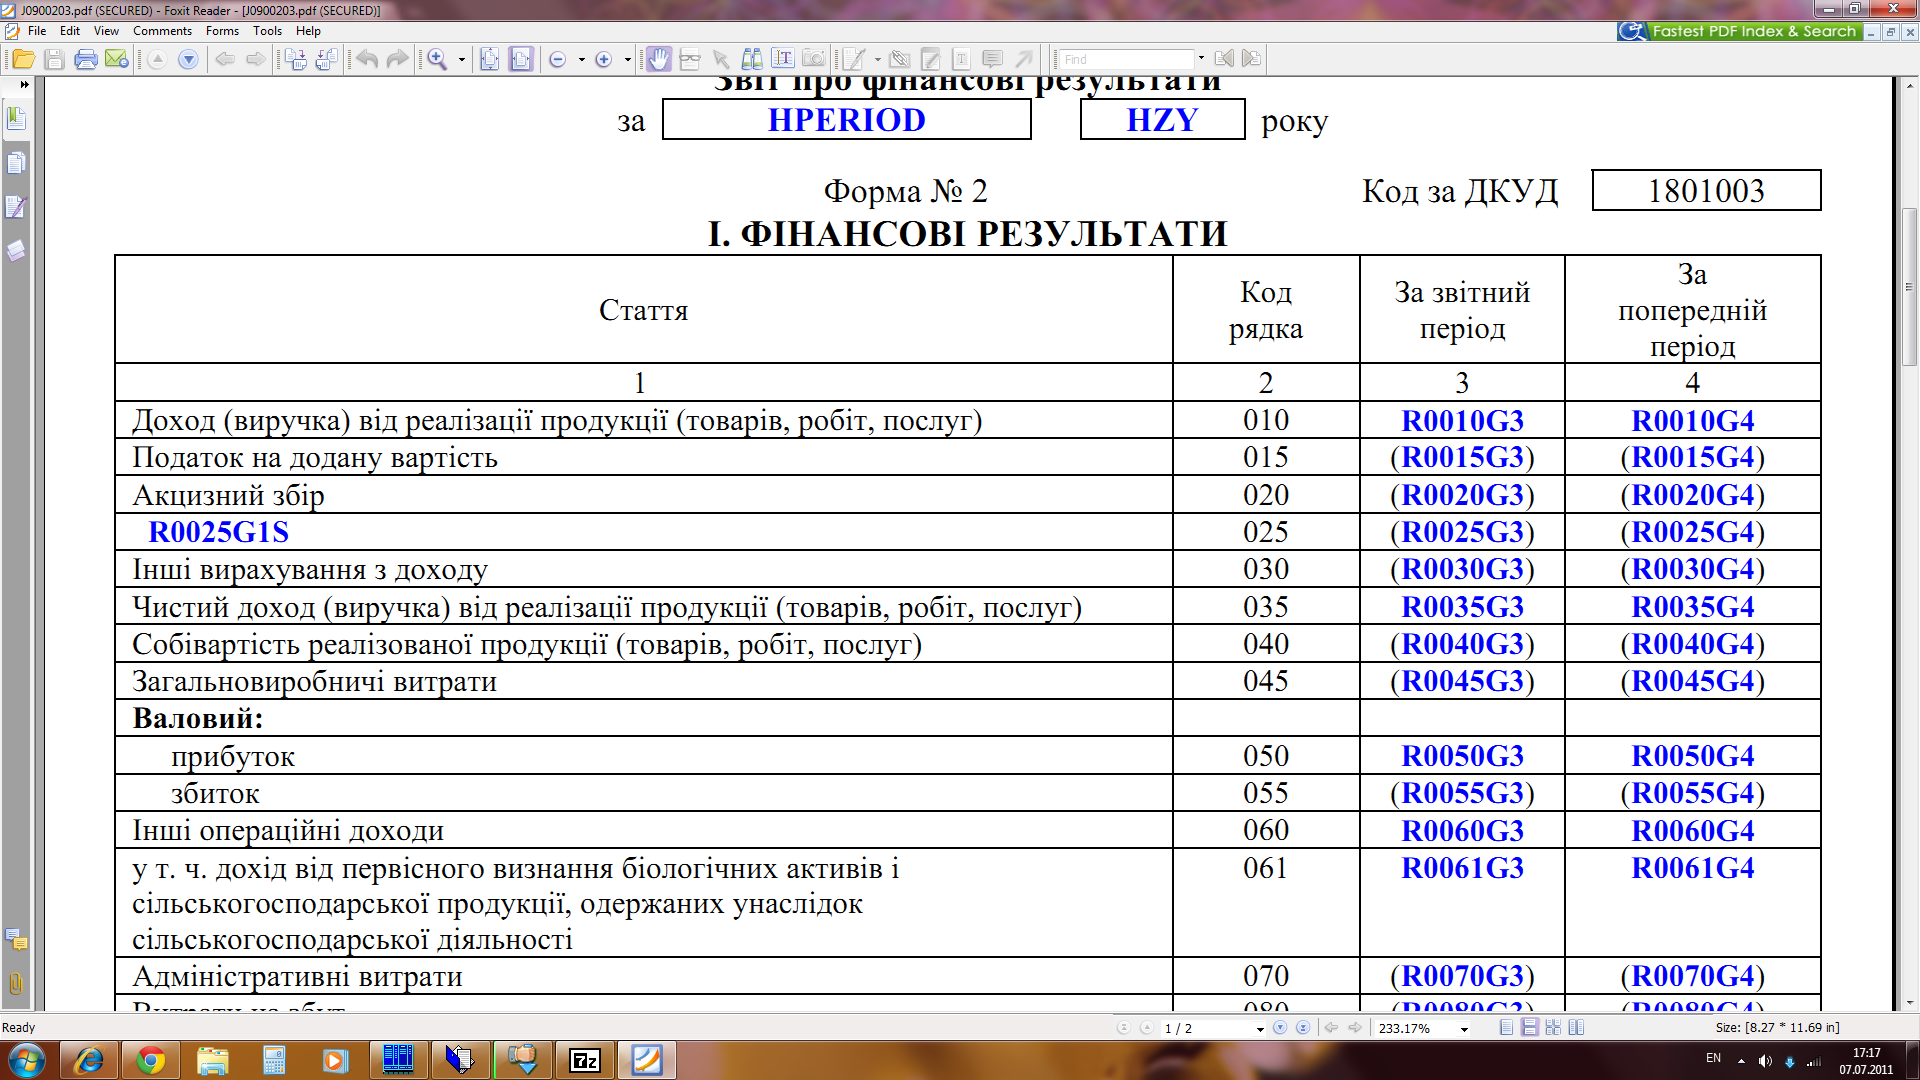The height and width of the screenshot is (1080, 1920).
Task: Select the Hand tool
Action: 658,60
